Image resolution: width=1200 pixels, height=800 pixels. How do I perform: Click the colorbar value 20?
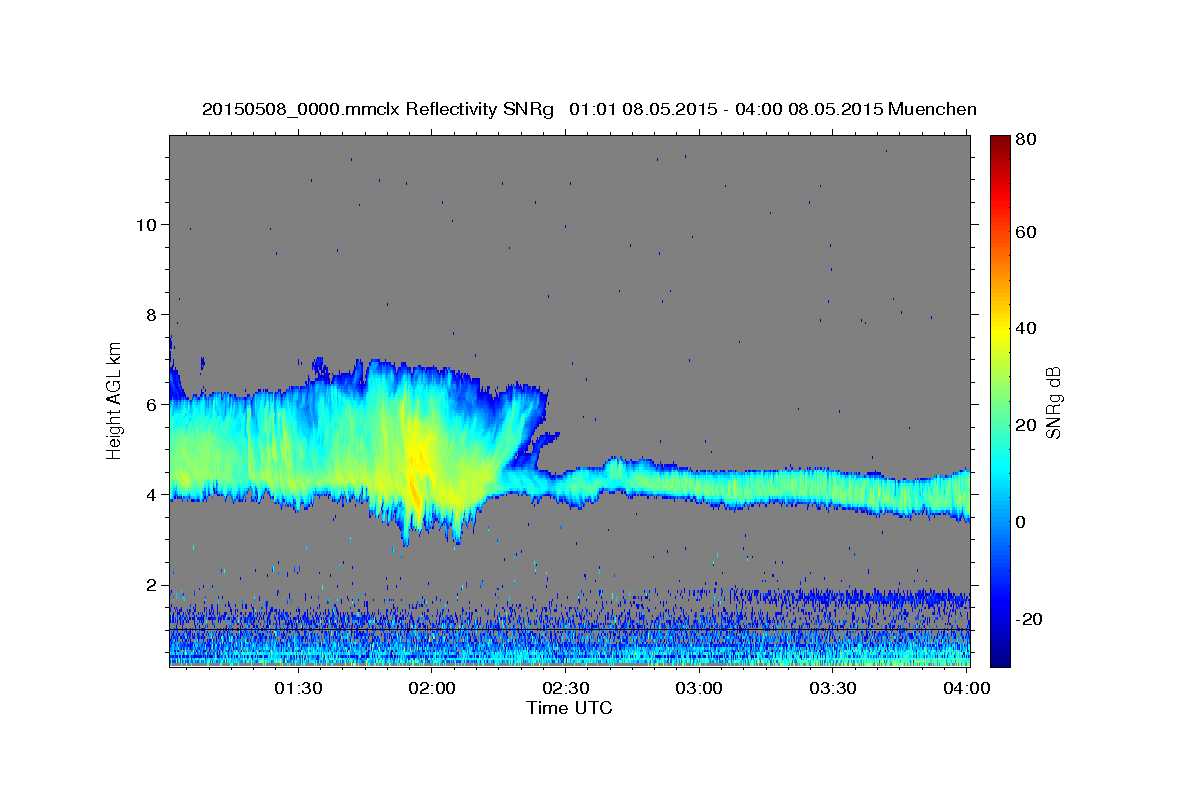tap(1024, 426)
